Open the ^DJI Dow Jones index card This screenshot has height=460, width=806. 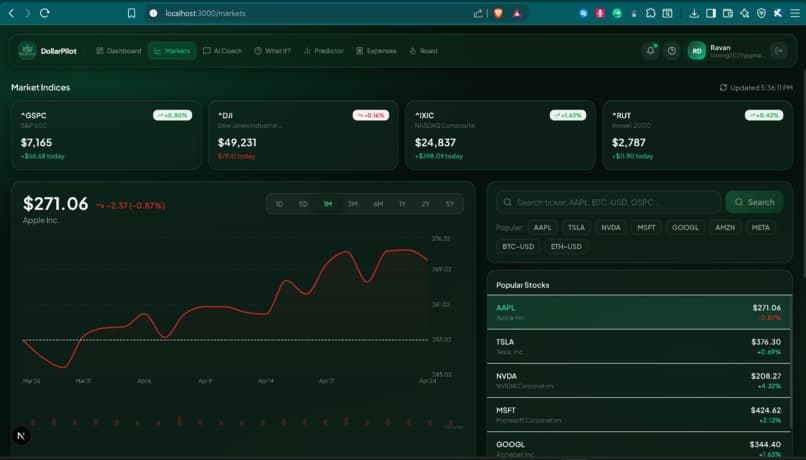pos(303,135)
